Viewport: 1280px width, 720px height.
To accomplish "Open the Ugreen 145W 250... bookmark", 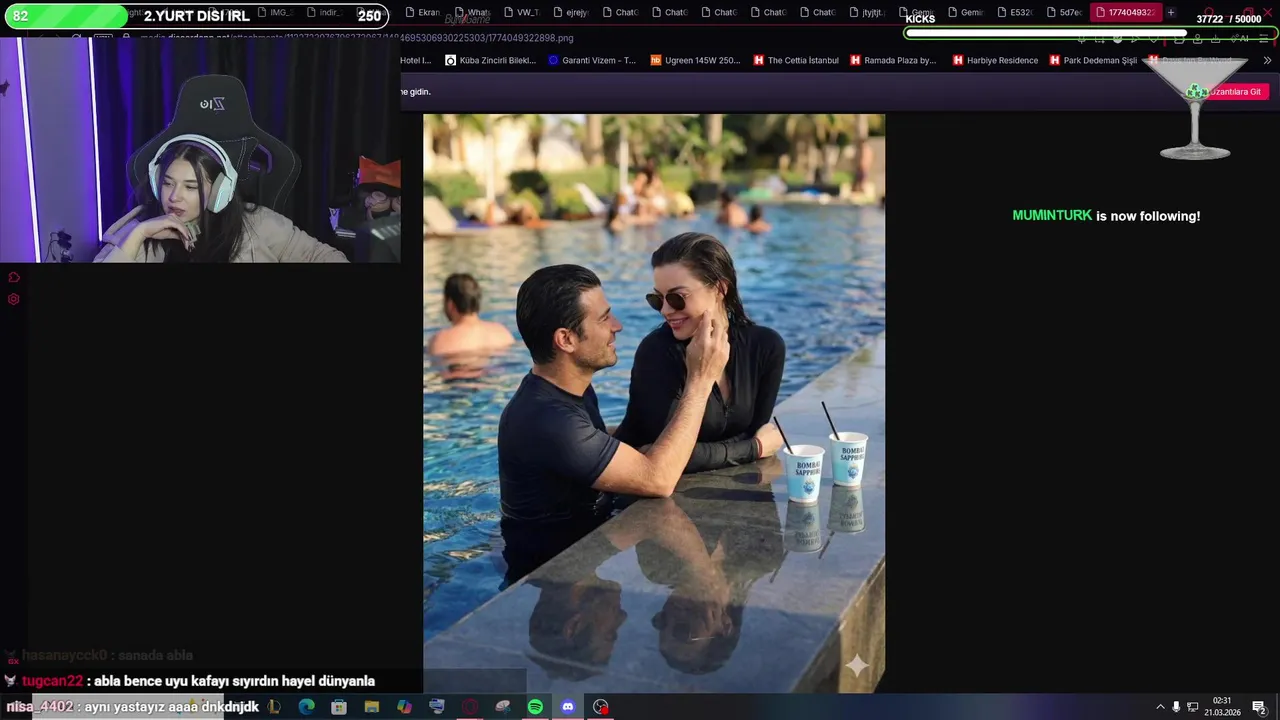I will (x=695, y=60).
